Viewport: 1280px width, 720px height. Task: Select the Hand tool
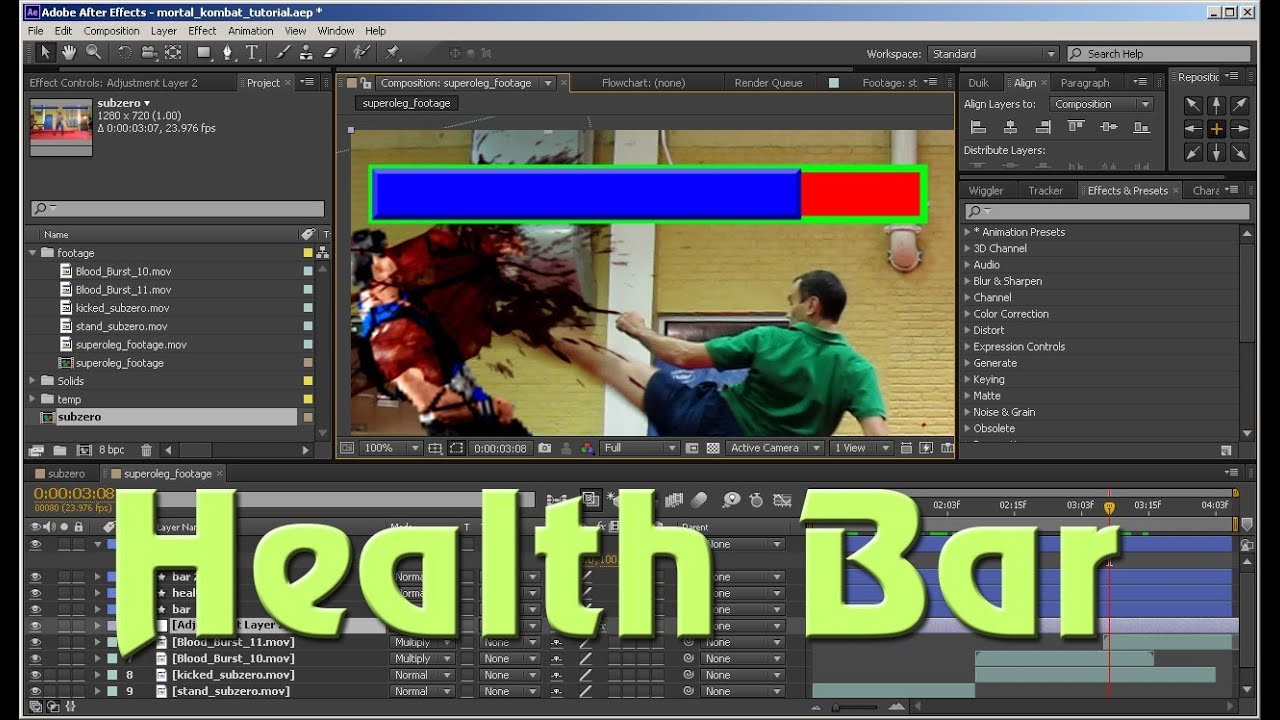click(69, 53)
